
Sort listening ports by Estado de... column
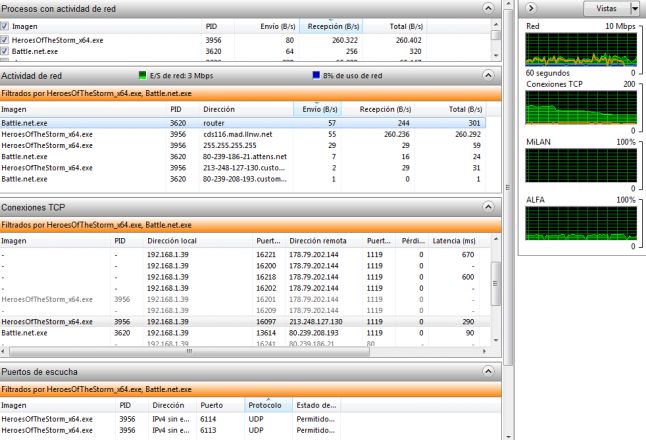click(316, 405)
